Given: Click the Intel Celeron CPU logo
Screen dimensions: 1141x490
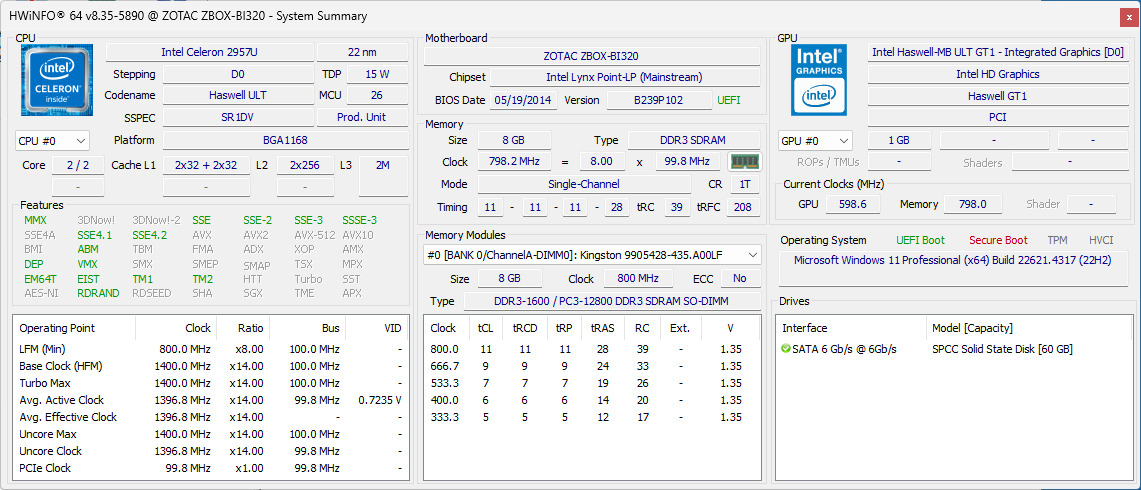Looking at the screenshot, I should click(x=57, y=80).
